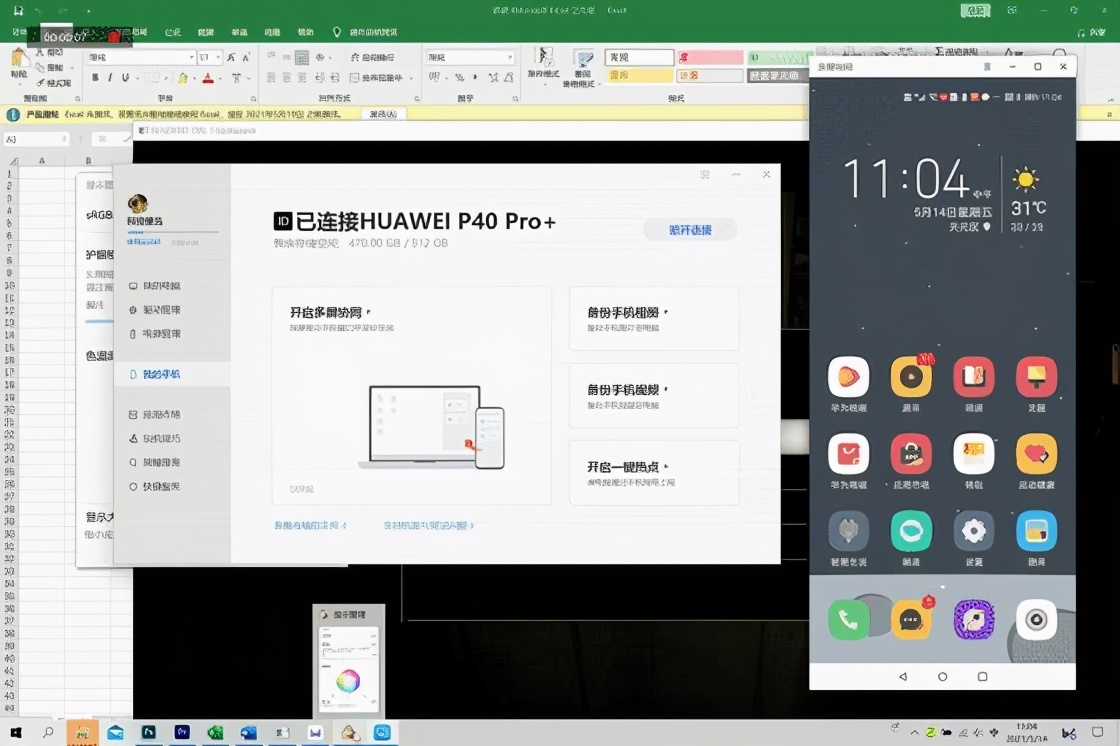Image resolution: width=1120 pixels, height=746 pixels.
Task: Select the highlighted My Phone sidebar item
Action: [172, 374]
